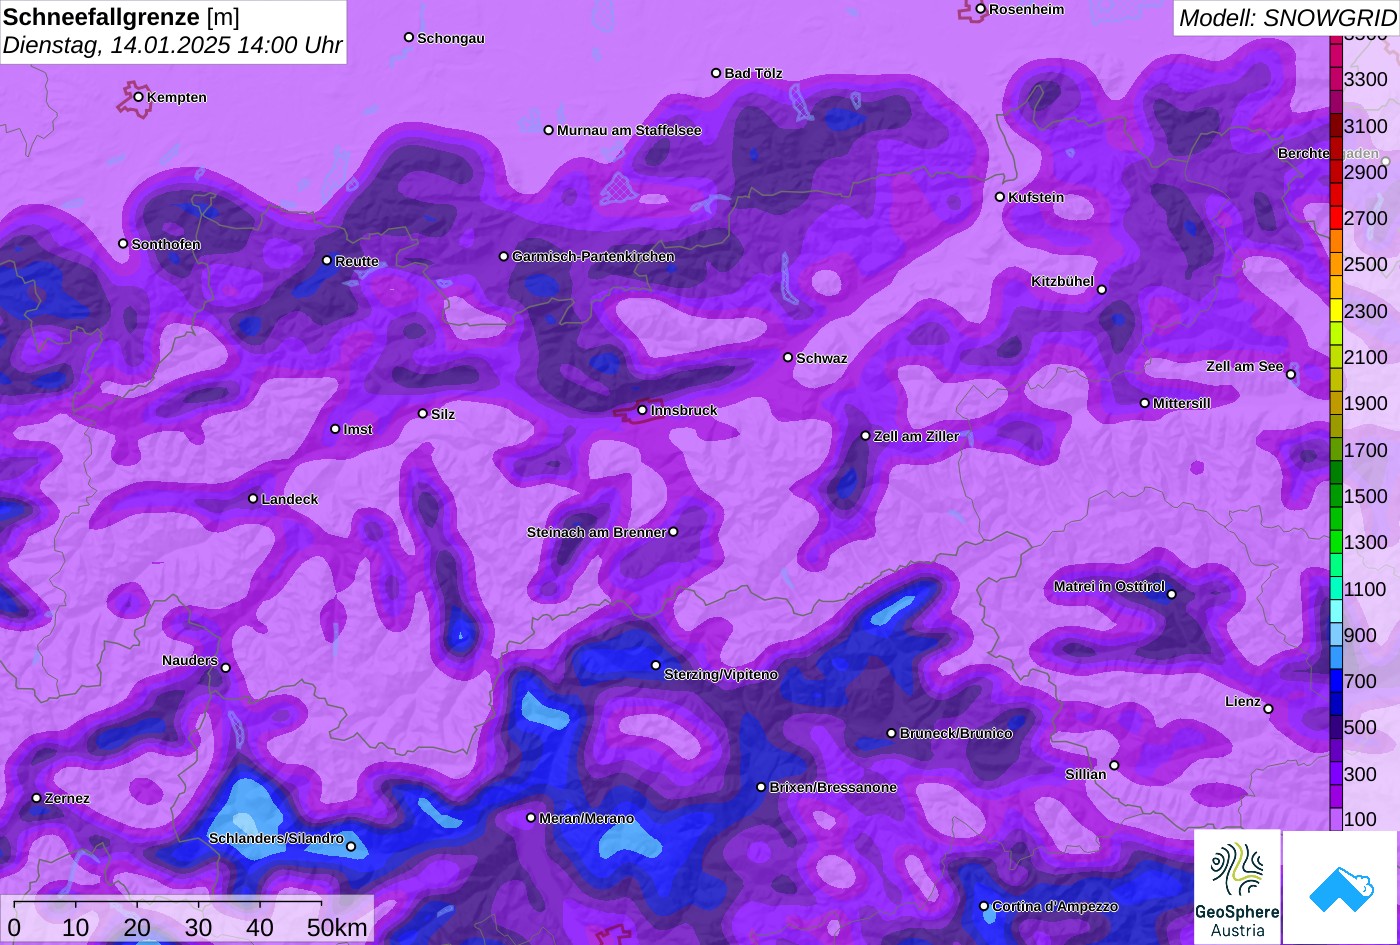The width and height of the screenshot is (1400, 945).
Task: Click the Imst label
Action: 357,430
